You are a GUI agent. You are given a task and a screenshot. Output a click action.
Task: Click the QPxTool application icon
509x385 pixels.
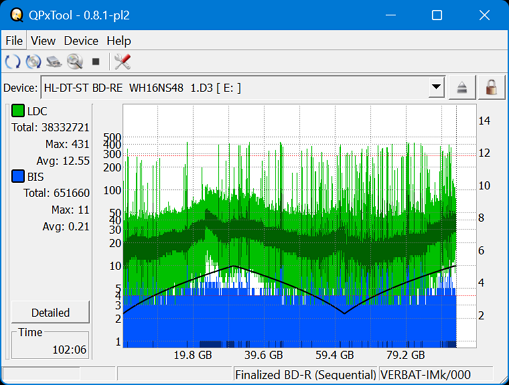coord(16,15)
